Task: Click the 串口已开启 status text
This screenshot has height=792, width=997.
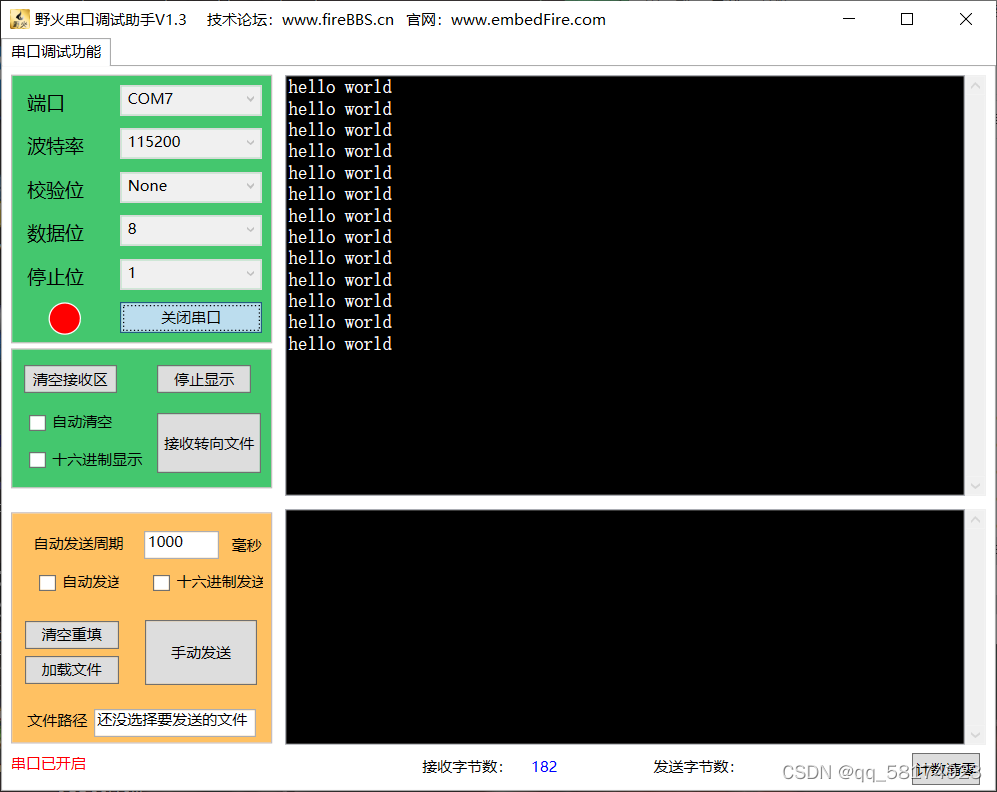Action: coord(48,763)
